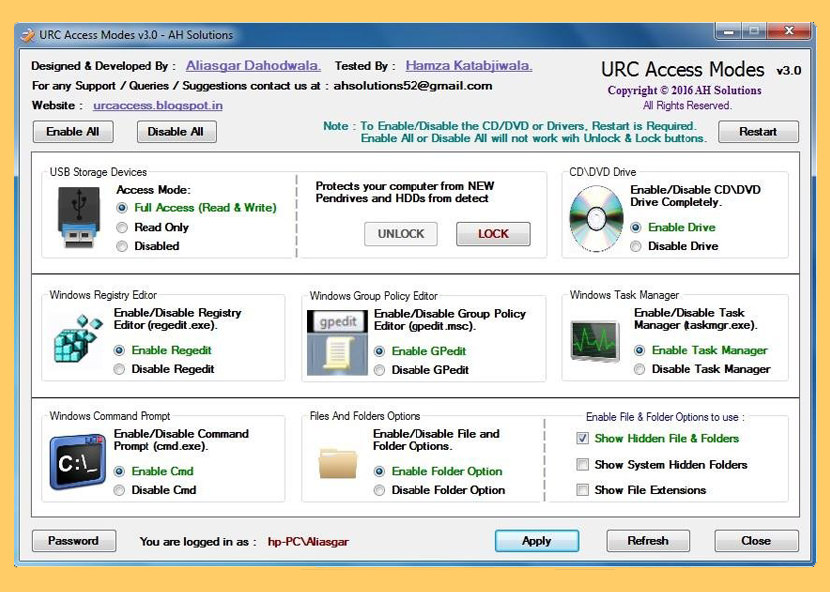The width and height of the screenshot is (830, 592).
Task: Select Disable Task Manager option
Action: pos(640,369)
